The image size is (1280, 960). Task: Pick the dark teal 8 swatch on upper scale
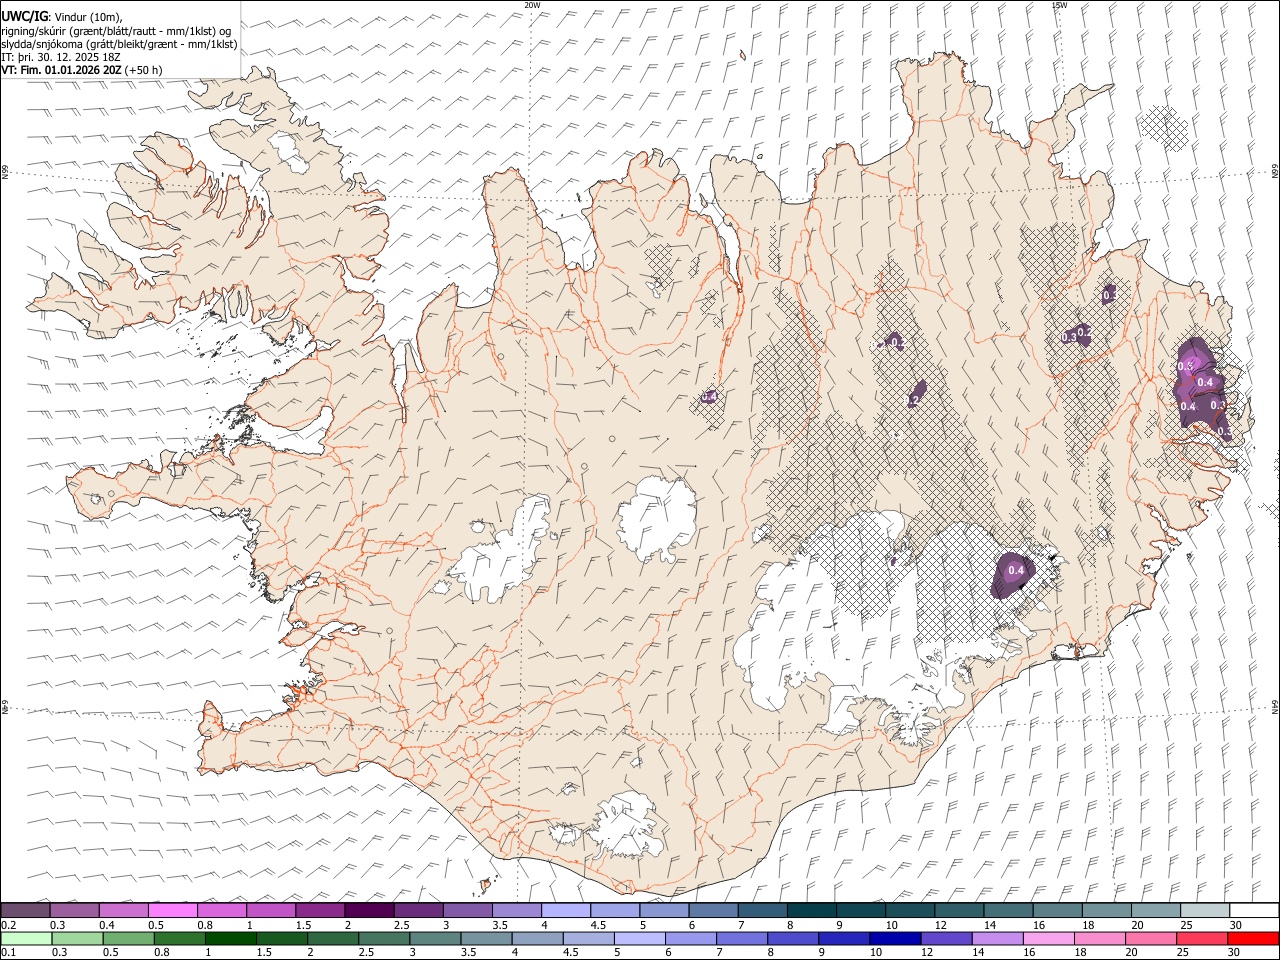[811, 911]
